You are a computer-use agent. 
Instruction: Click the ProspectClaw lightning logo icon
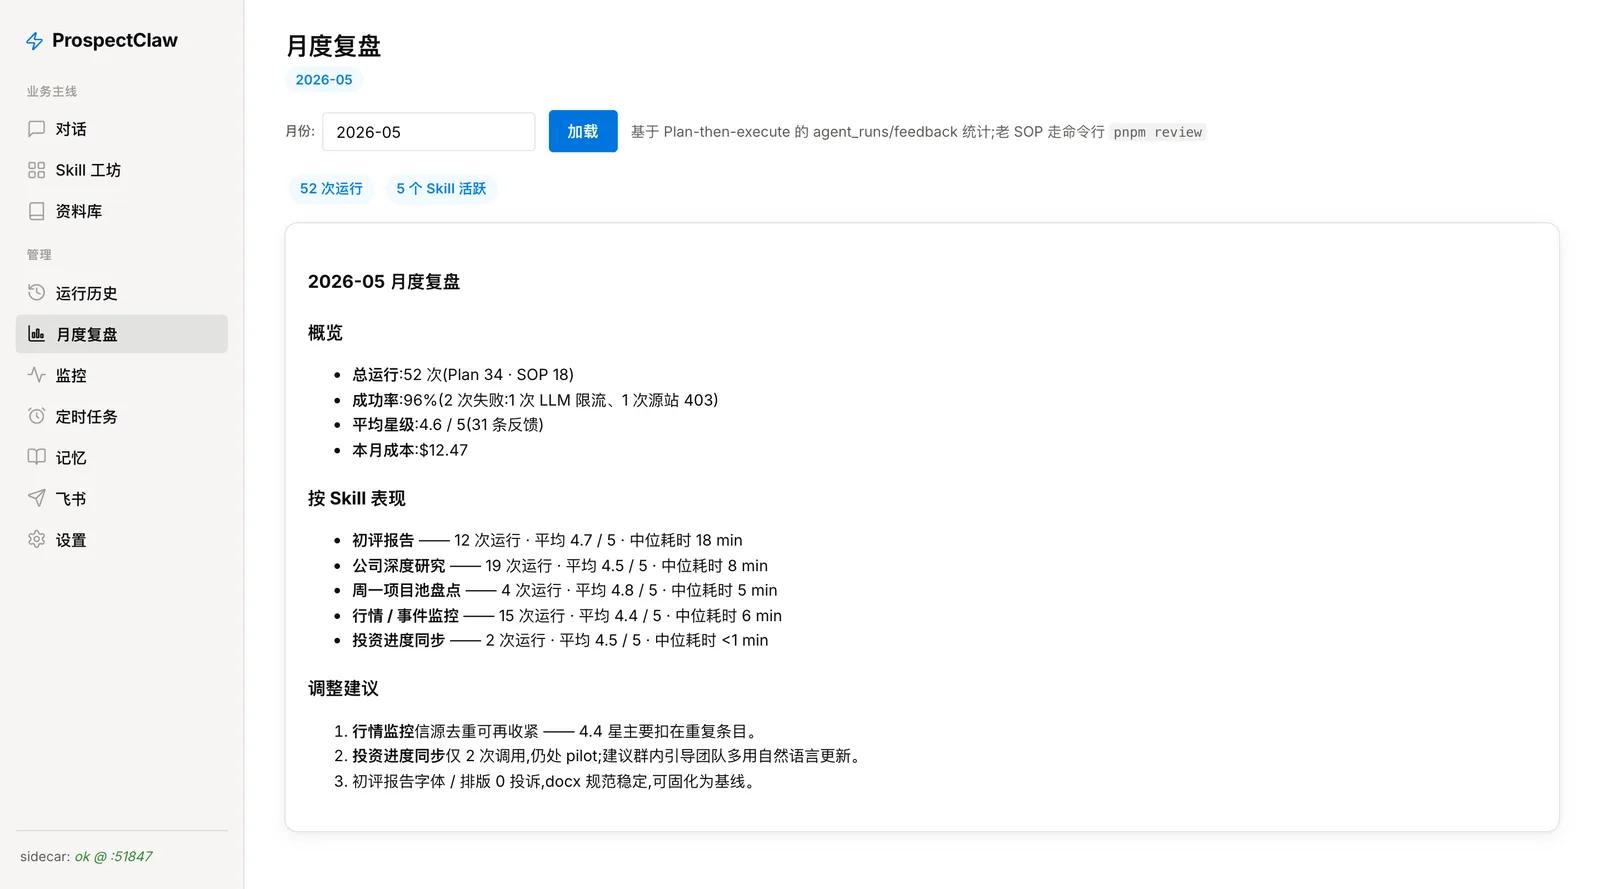(34, 41)
